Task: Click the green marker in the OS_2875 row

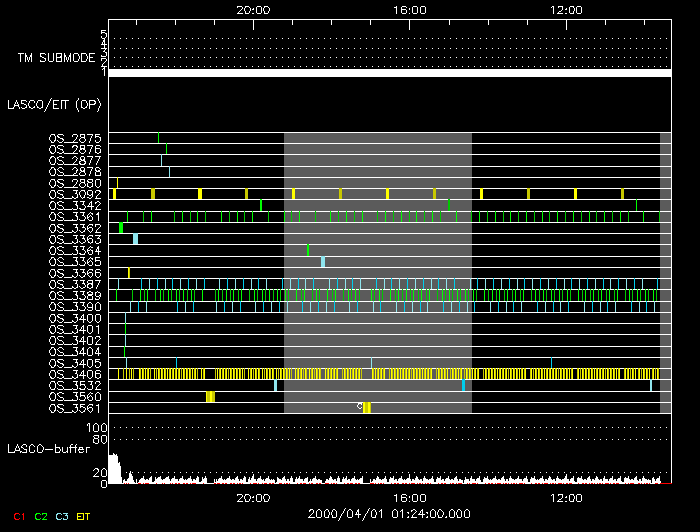Action: point(158,138)
